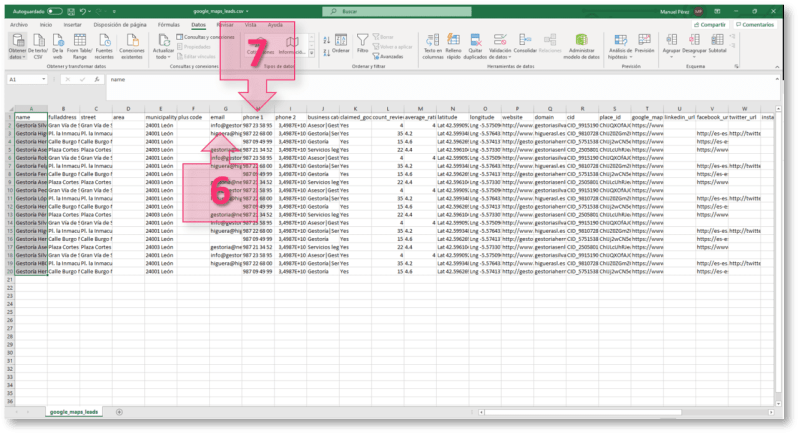The height and width of the screenshot is (434, 799).
Task: Select the Información geography data type
Action: pos(292,45)
